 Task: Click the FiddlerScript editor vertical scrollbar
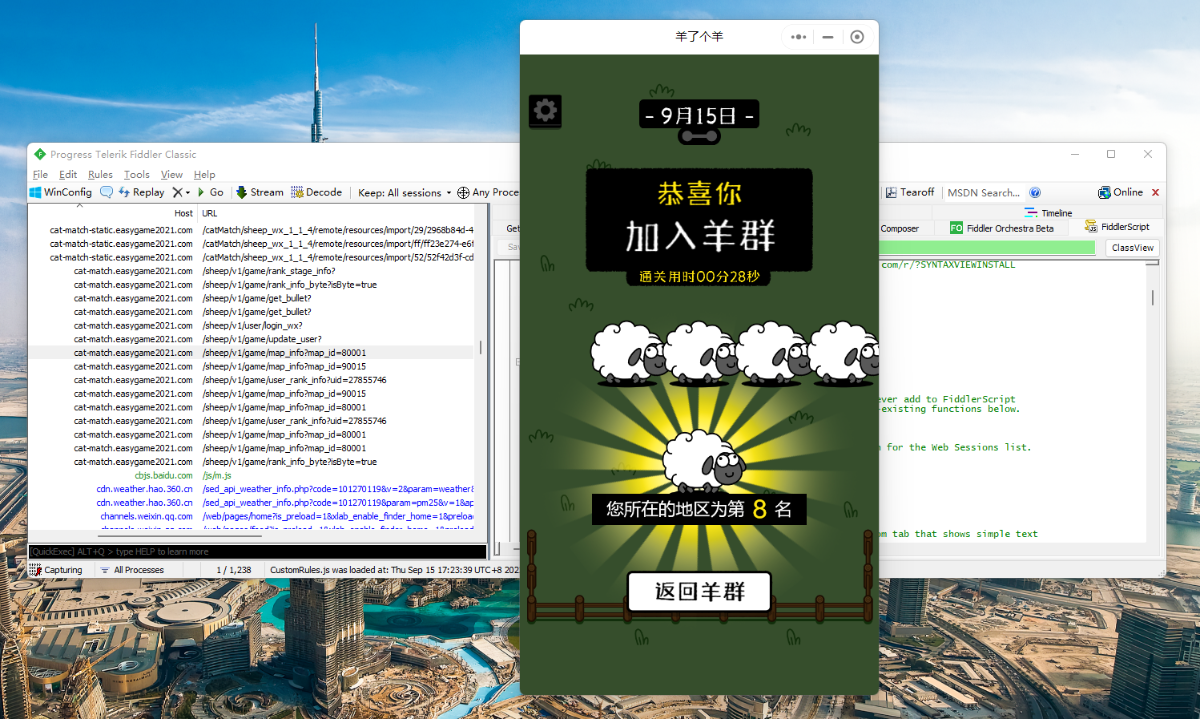(x=1152, y=298)
